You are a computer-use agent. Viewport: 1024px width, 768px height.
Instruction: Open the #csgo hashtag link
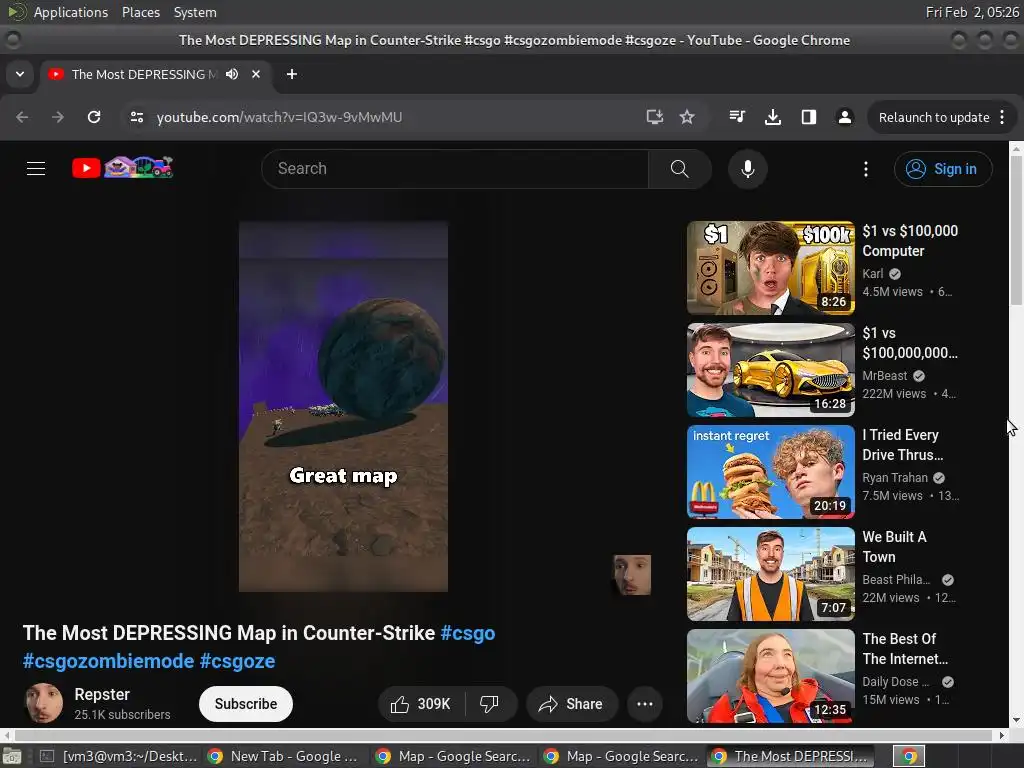[x=468, y=633]
